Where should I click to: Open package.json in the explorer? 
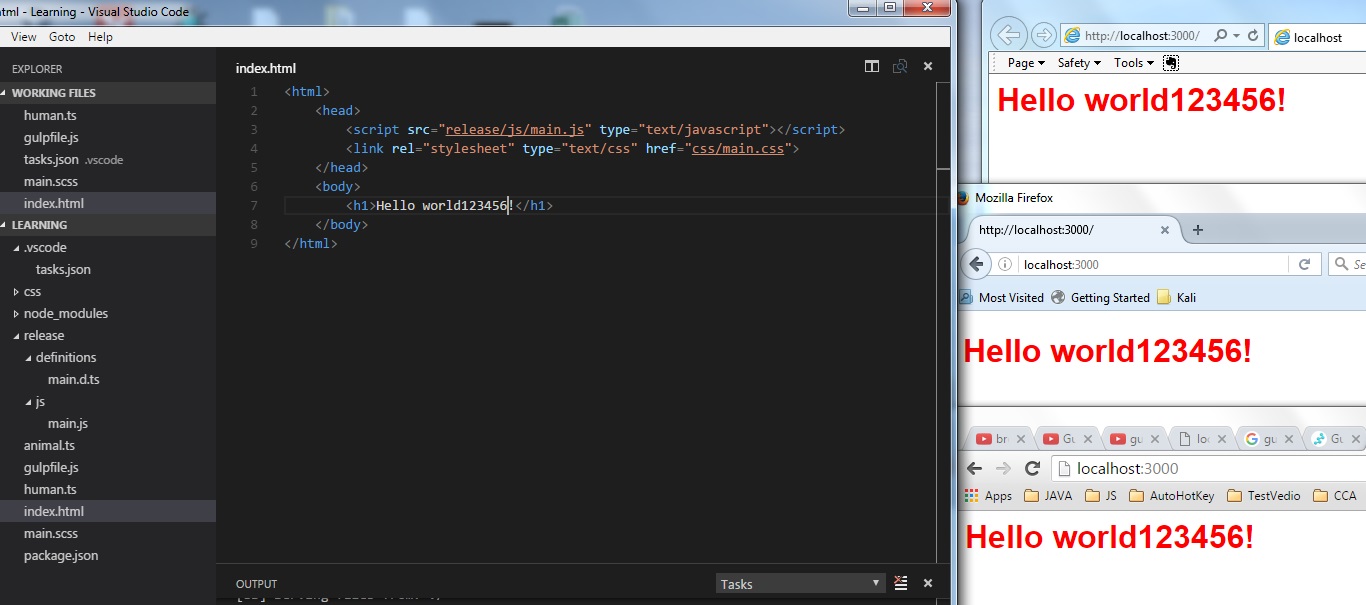pyautogui.click(x=108, y=555)
